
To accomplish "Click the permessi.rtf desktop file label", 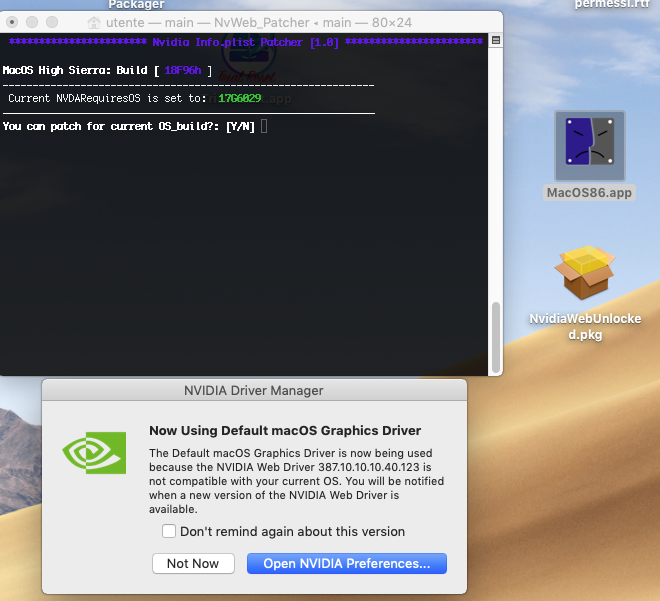I will (x=612, y=4).
